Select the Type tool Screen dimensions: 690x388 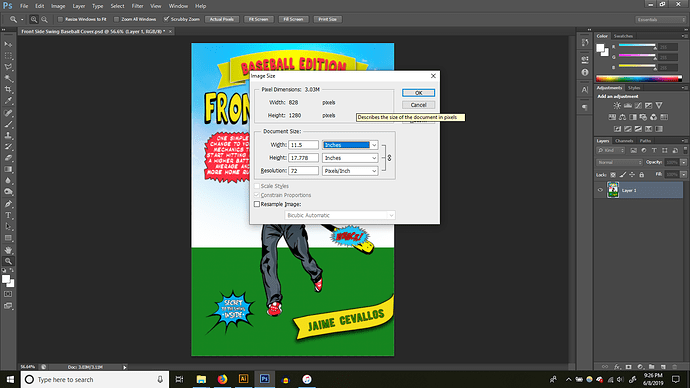pos(8,215)
